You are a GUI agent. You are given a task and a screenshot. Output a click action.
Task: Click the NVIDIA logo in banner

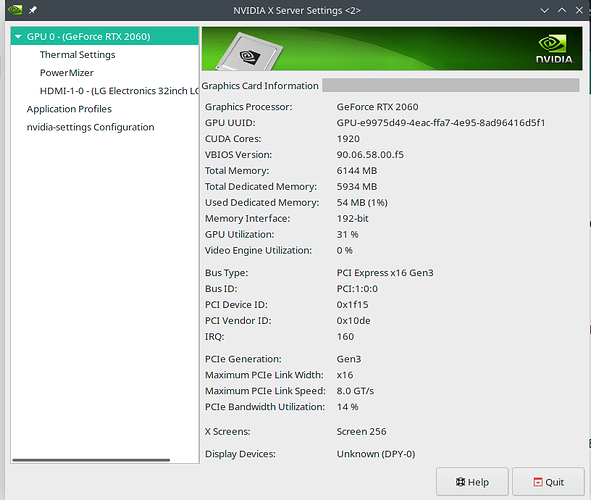tap(554, 49)
